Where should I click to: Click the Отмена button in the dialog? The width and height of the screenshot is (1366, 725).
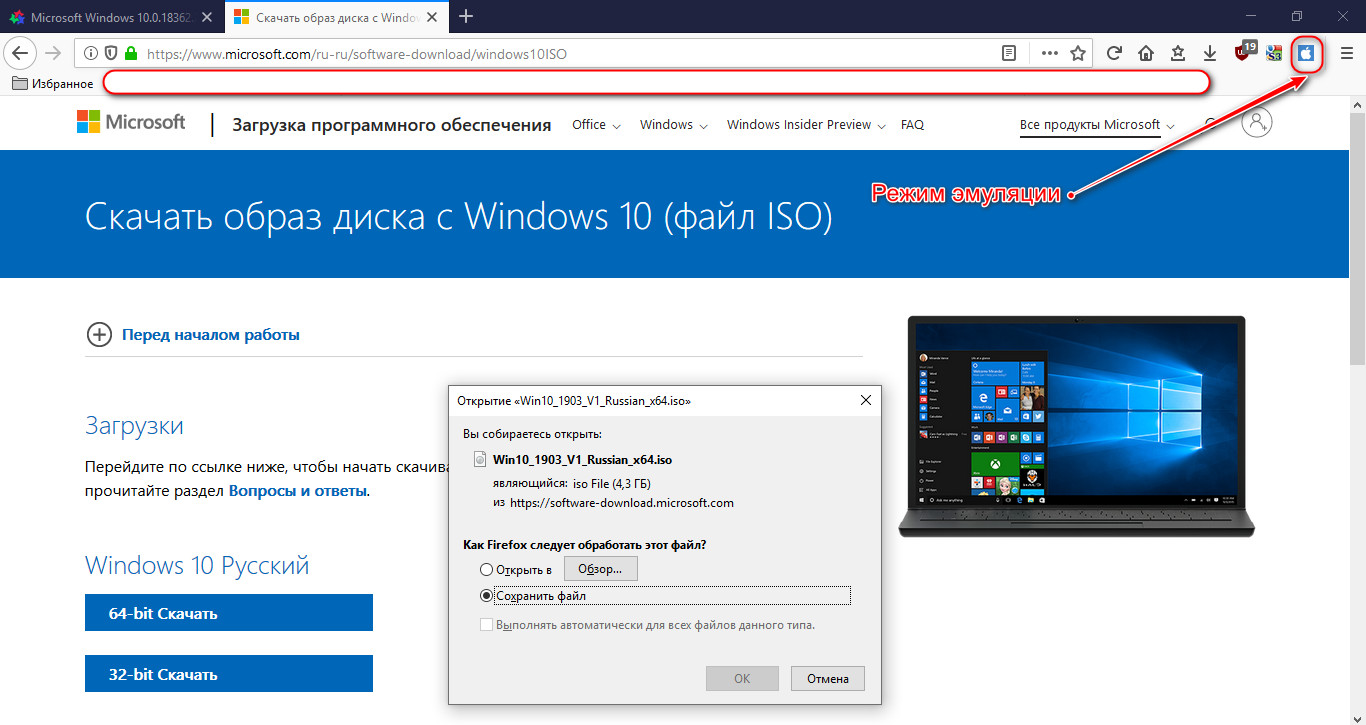tap(827, 678)
